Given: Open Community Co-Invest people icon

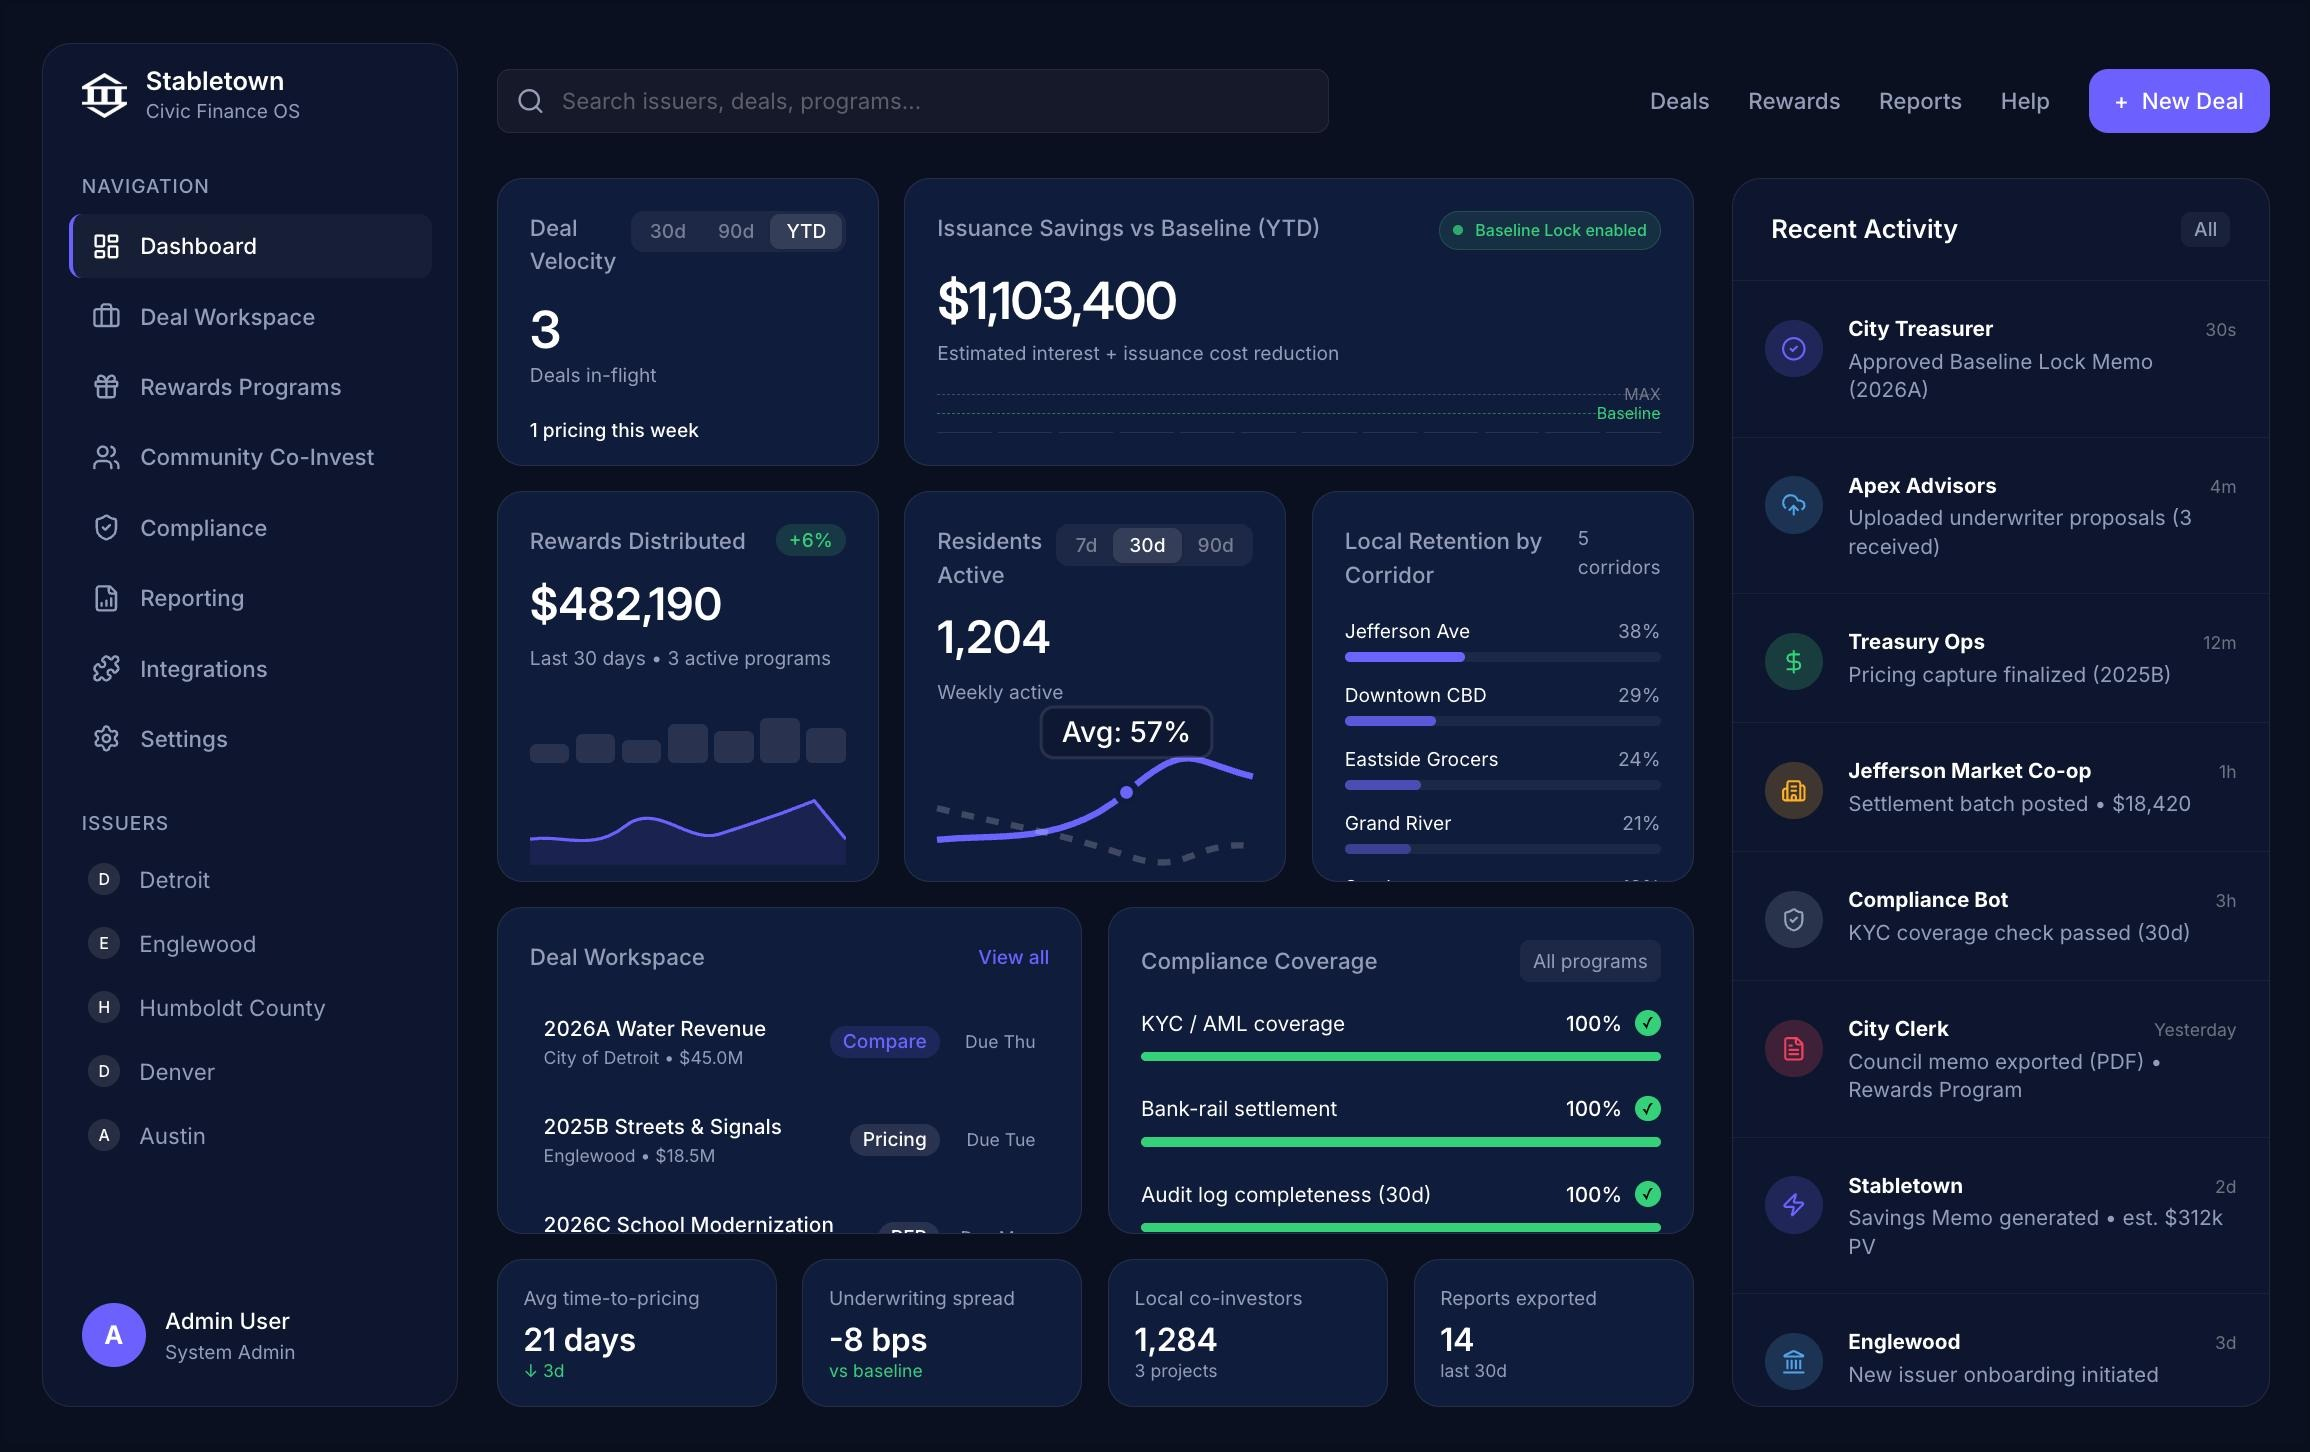Looking at the screenshot, I should pos(106,457).
